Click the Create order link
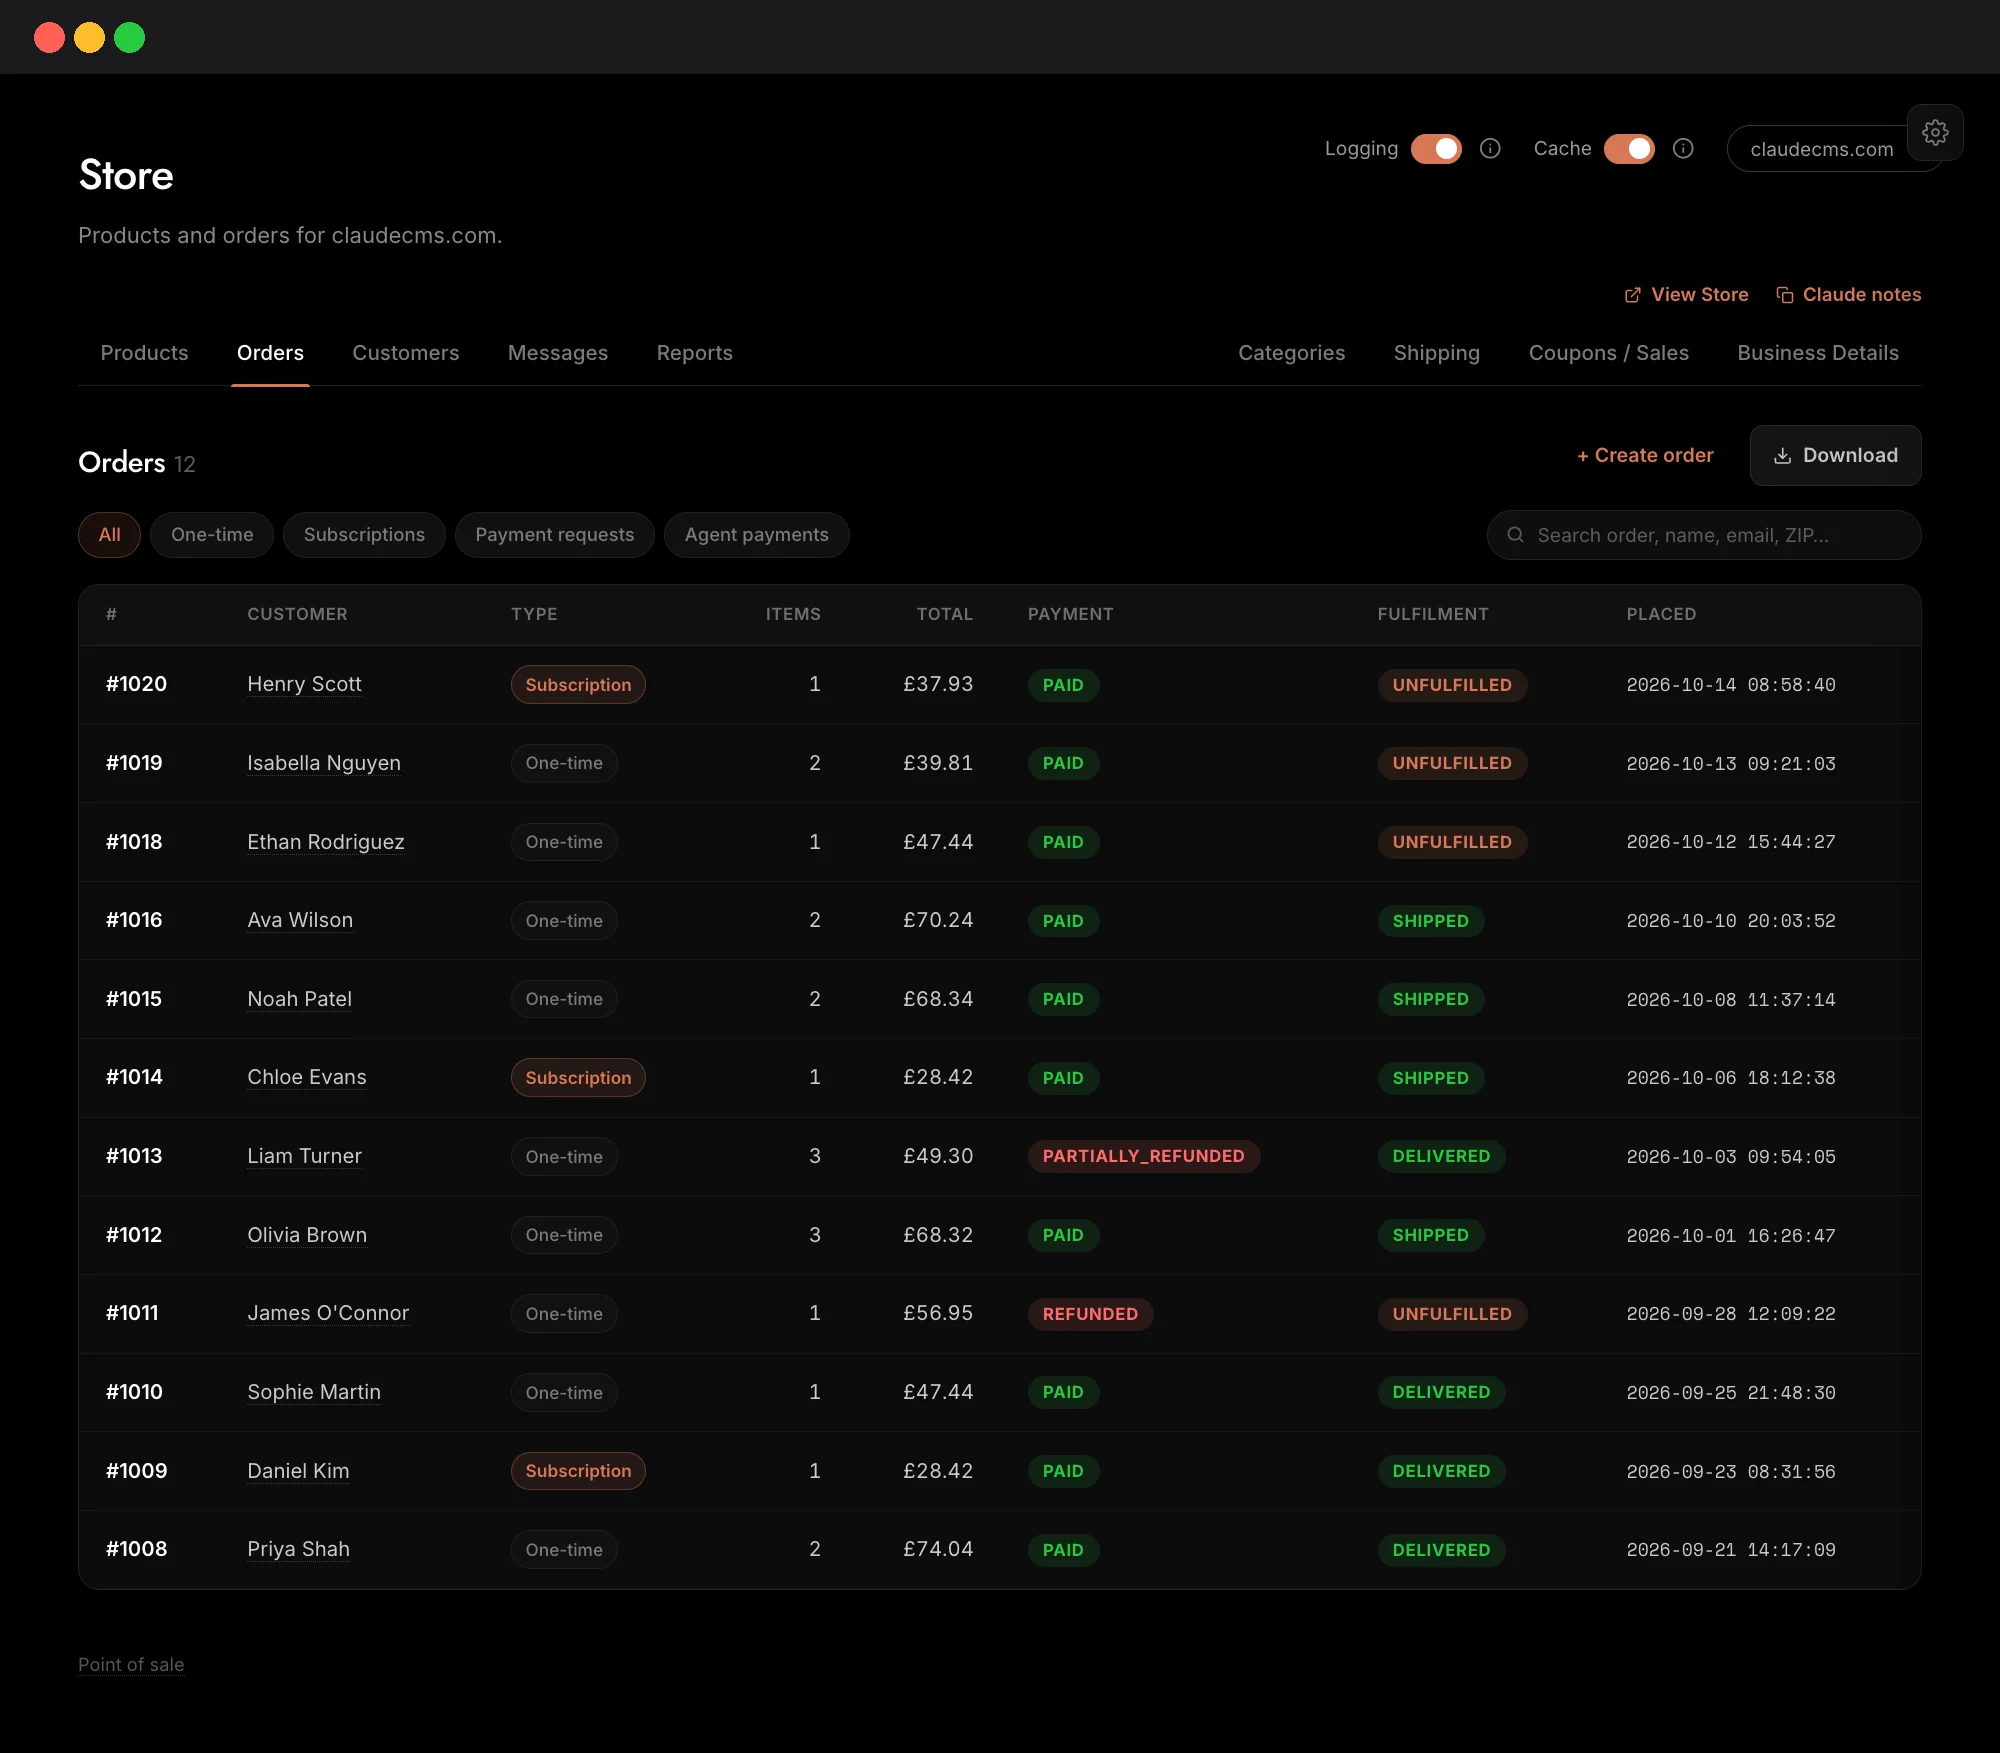2000x1753 pixels. pyautogui.click(x=1645, y=455)
